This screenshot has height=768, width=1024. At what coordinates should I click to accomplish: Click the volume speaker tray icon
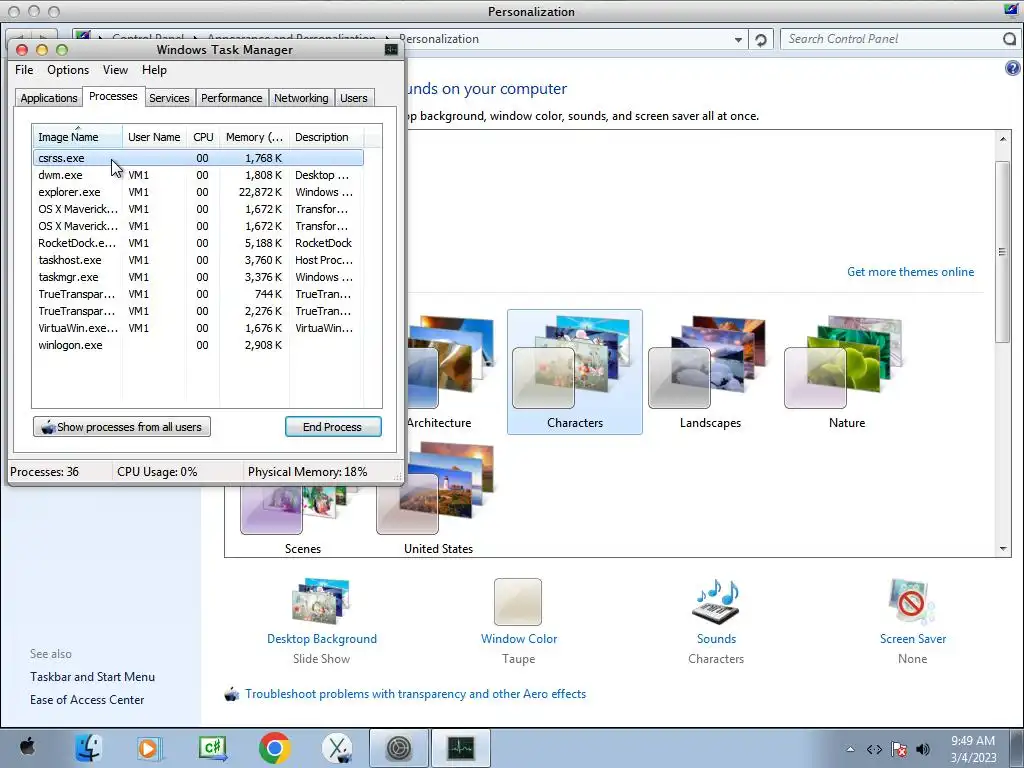click(x=923, y=749)
